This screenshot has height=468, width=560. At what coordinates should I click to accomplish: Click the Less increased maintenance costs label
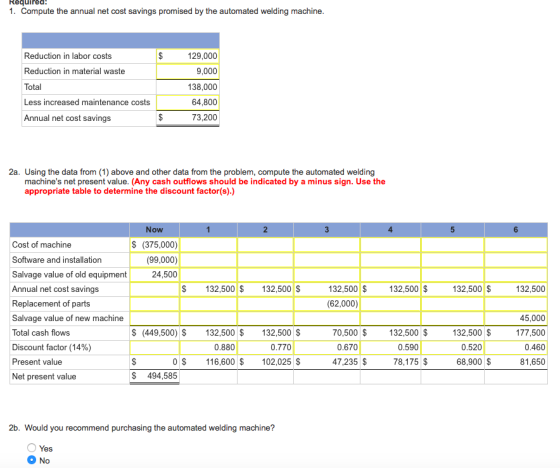(87, 103)
